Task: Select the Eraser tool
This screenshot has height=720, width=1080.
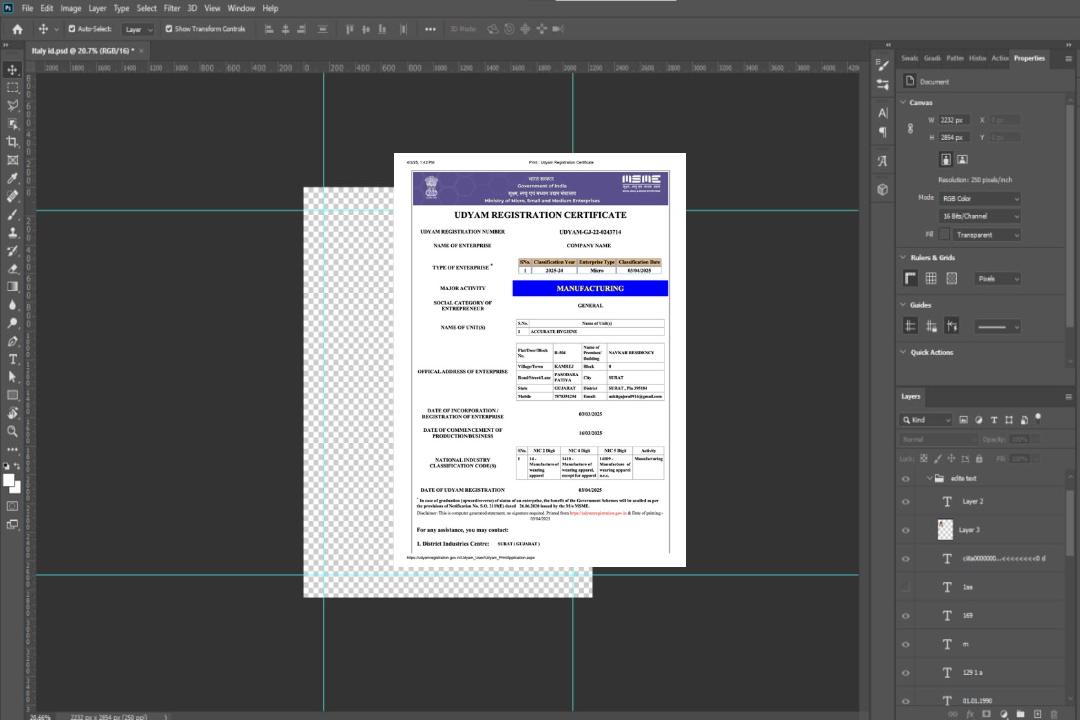Action: (12, 269)
